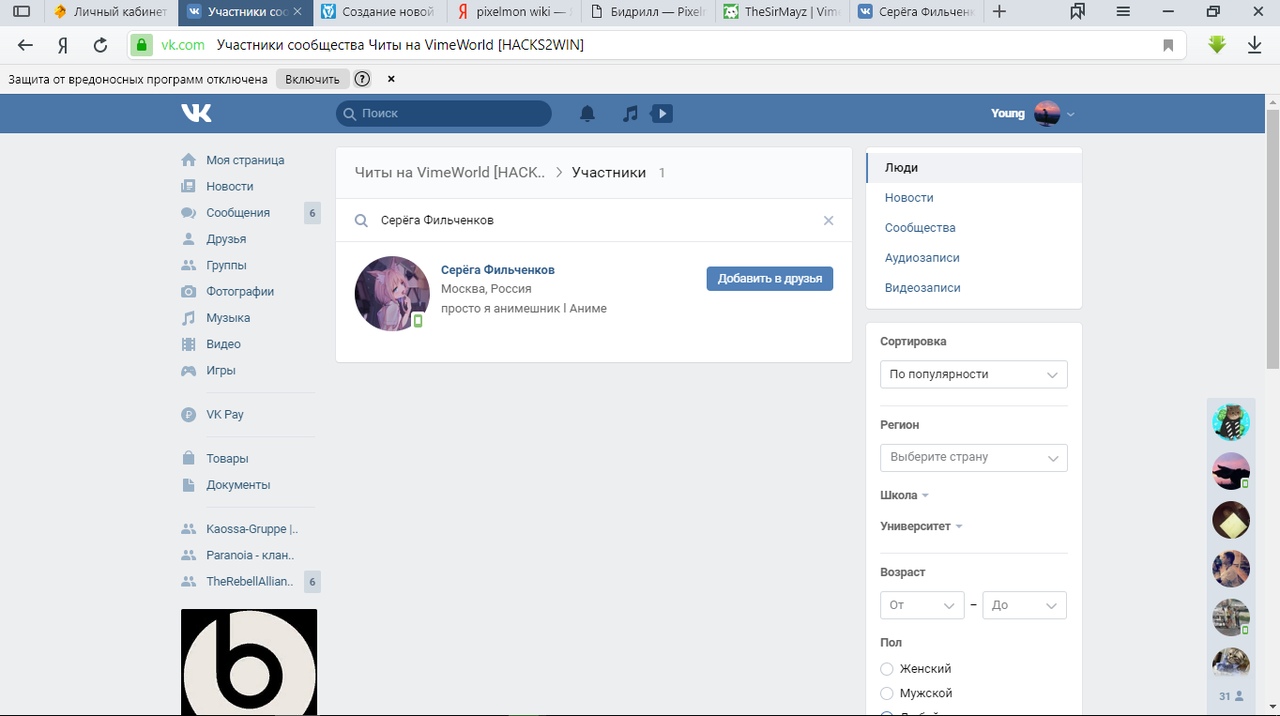Bookmark the page in address bar
1280x716 pixels.
(x=1168, y=45)
